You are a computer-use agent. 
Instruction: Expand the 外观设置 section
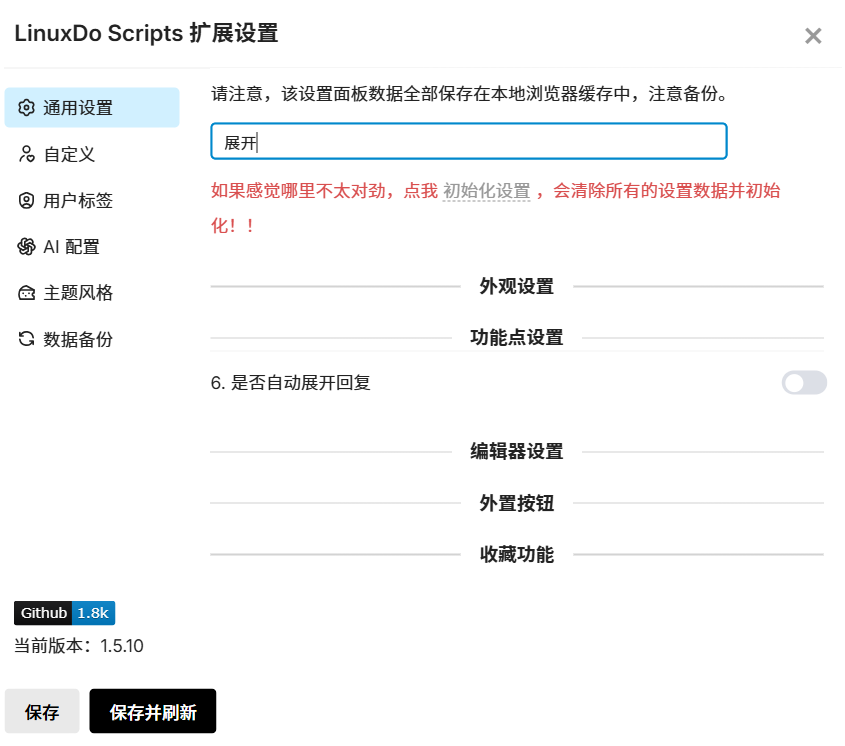[x=516, y=286]
